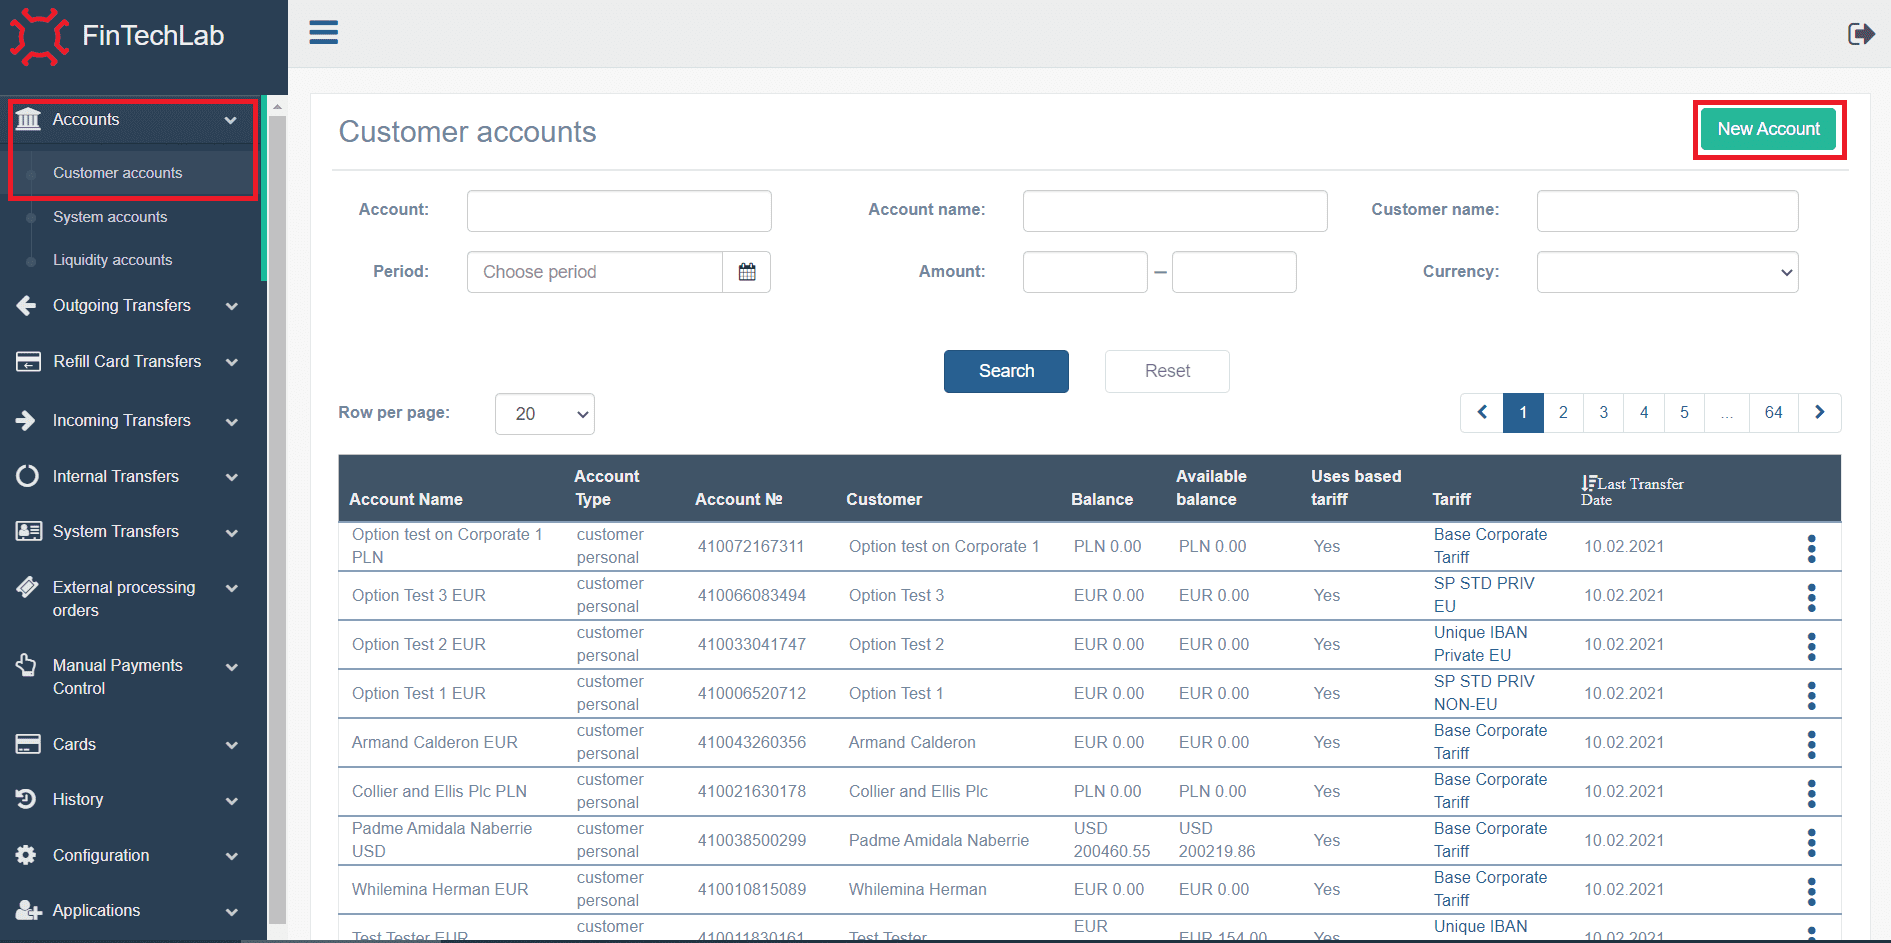
Task: Click the Last Transfer Date sort icon
Action: click(1588, 484)
